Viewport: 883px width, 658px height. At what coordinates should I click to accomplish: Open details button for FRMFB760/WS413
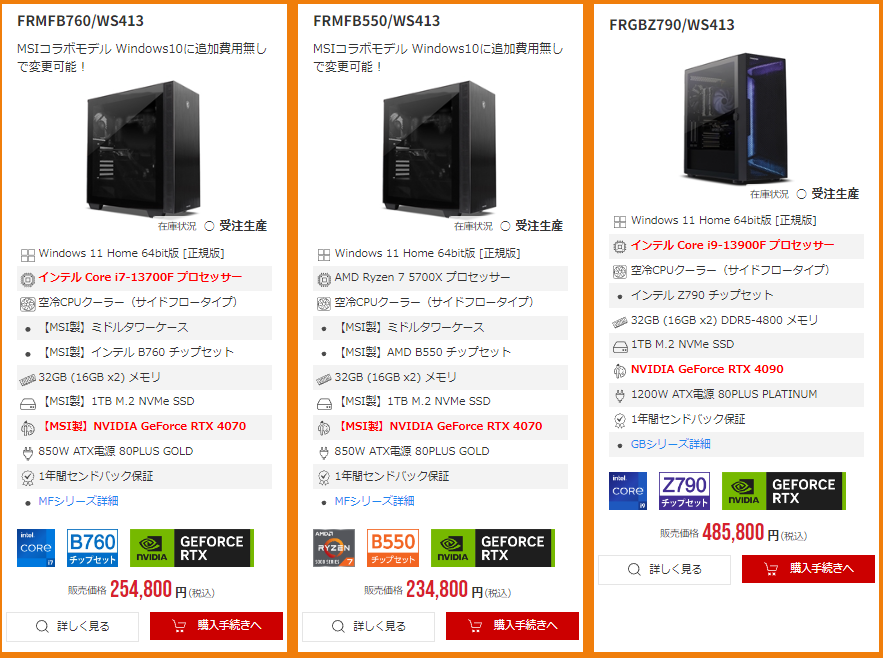click(x=73, y=626)
